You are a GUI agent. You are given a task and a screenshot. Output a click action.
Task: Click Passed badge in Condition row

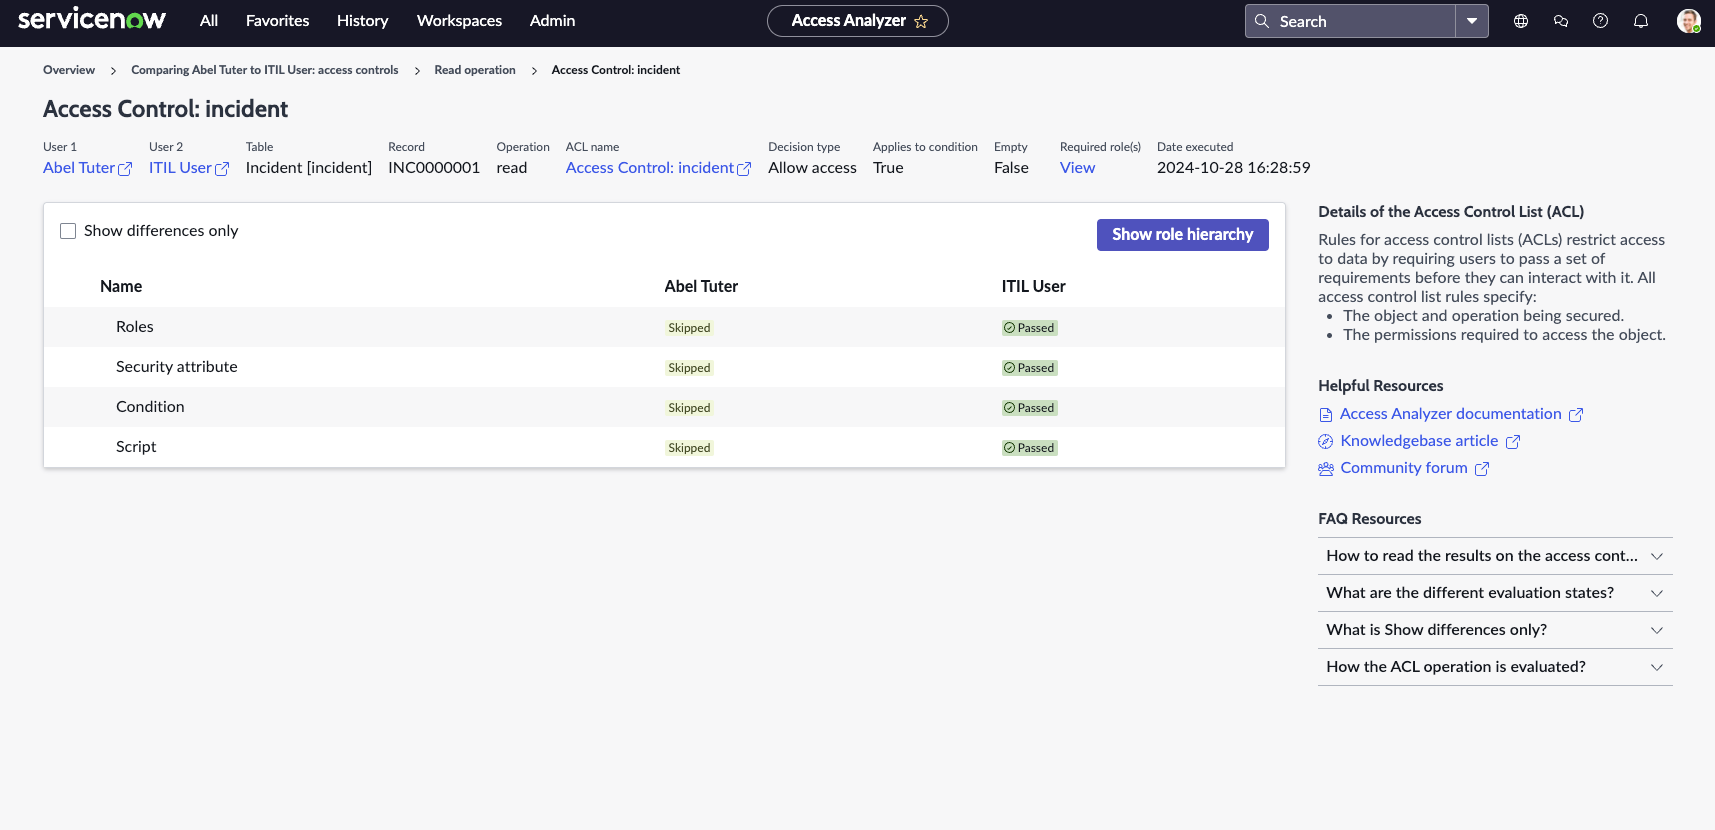click(x=1030, y=408)
